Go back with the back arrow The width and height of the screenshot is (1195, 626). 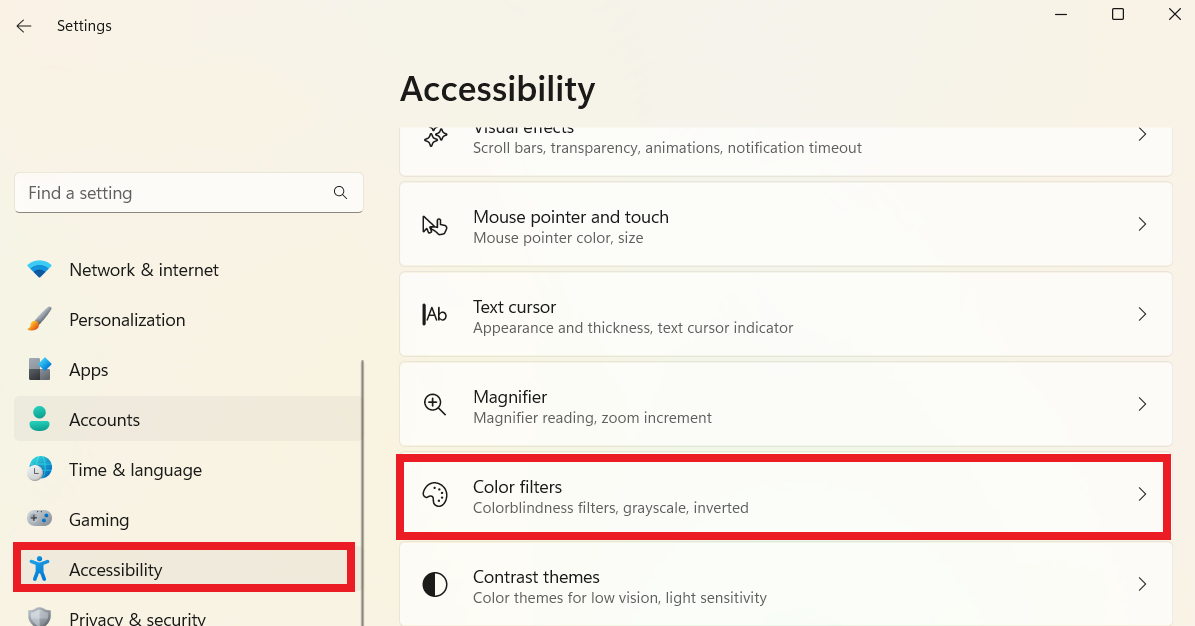(24, 26)
